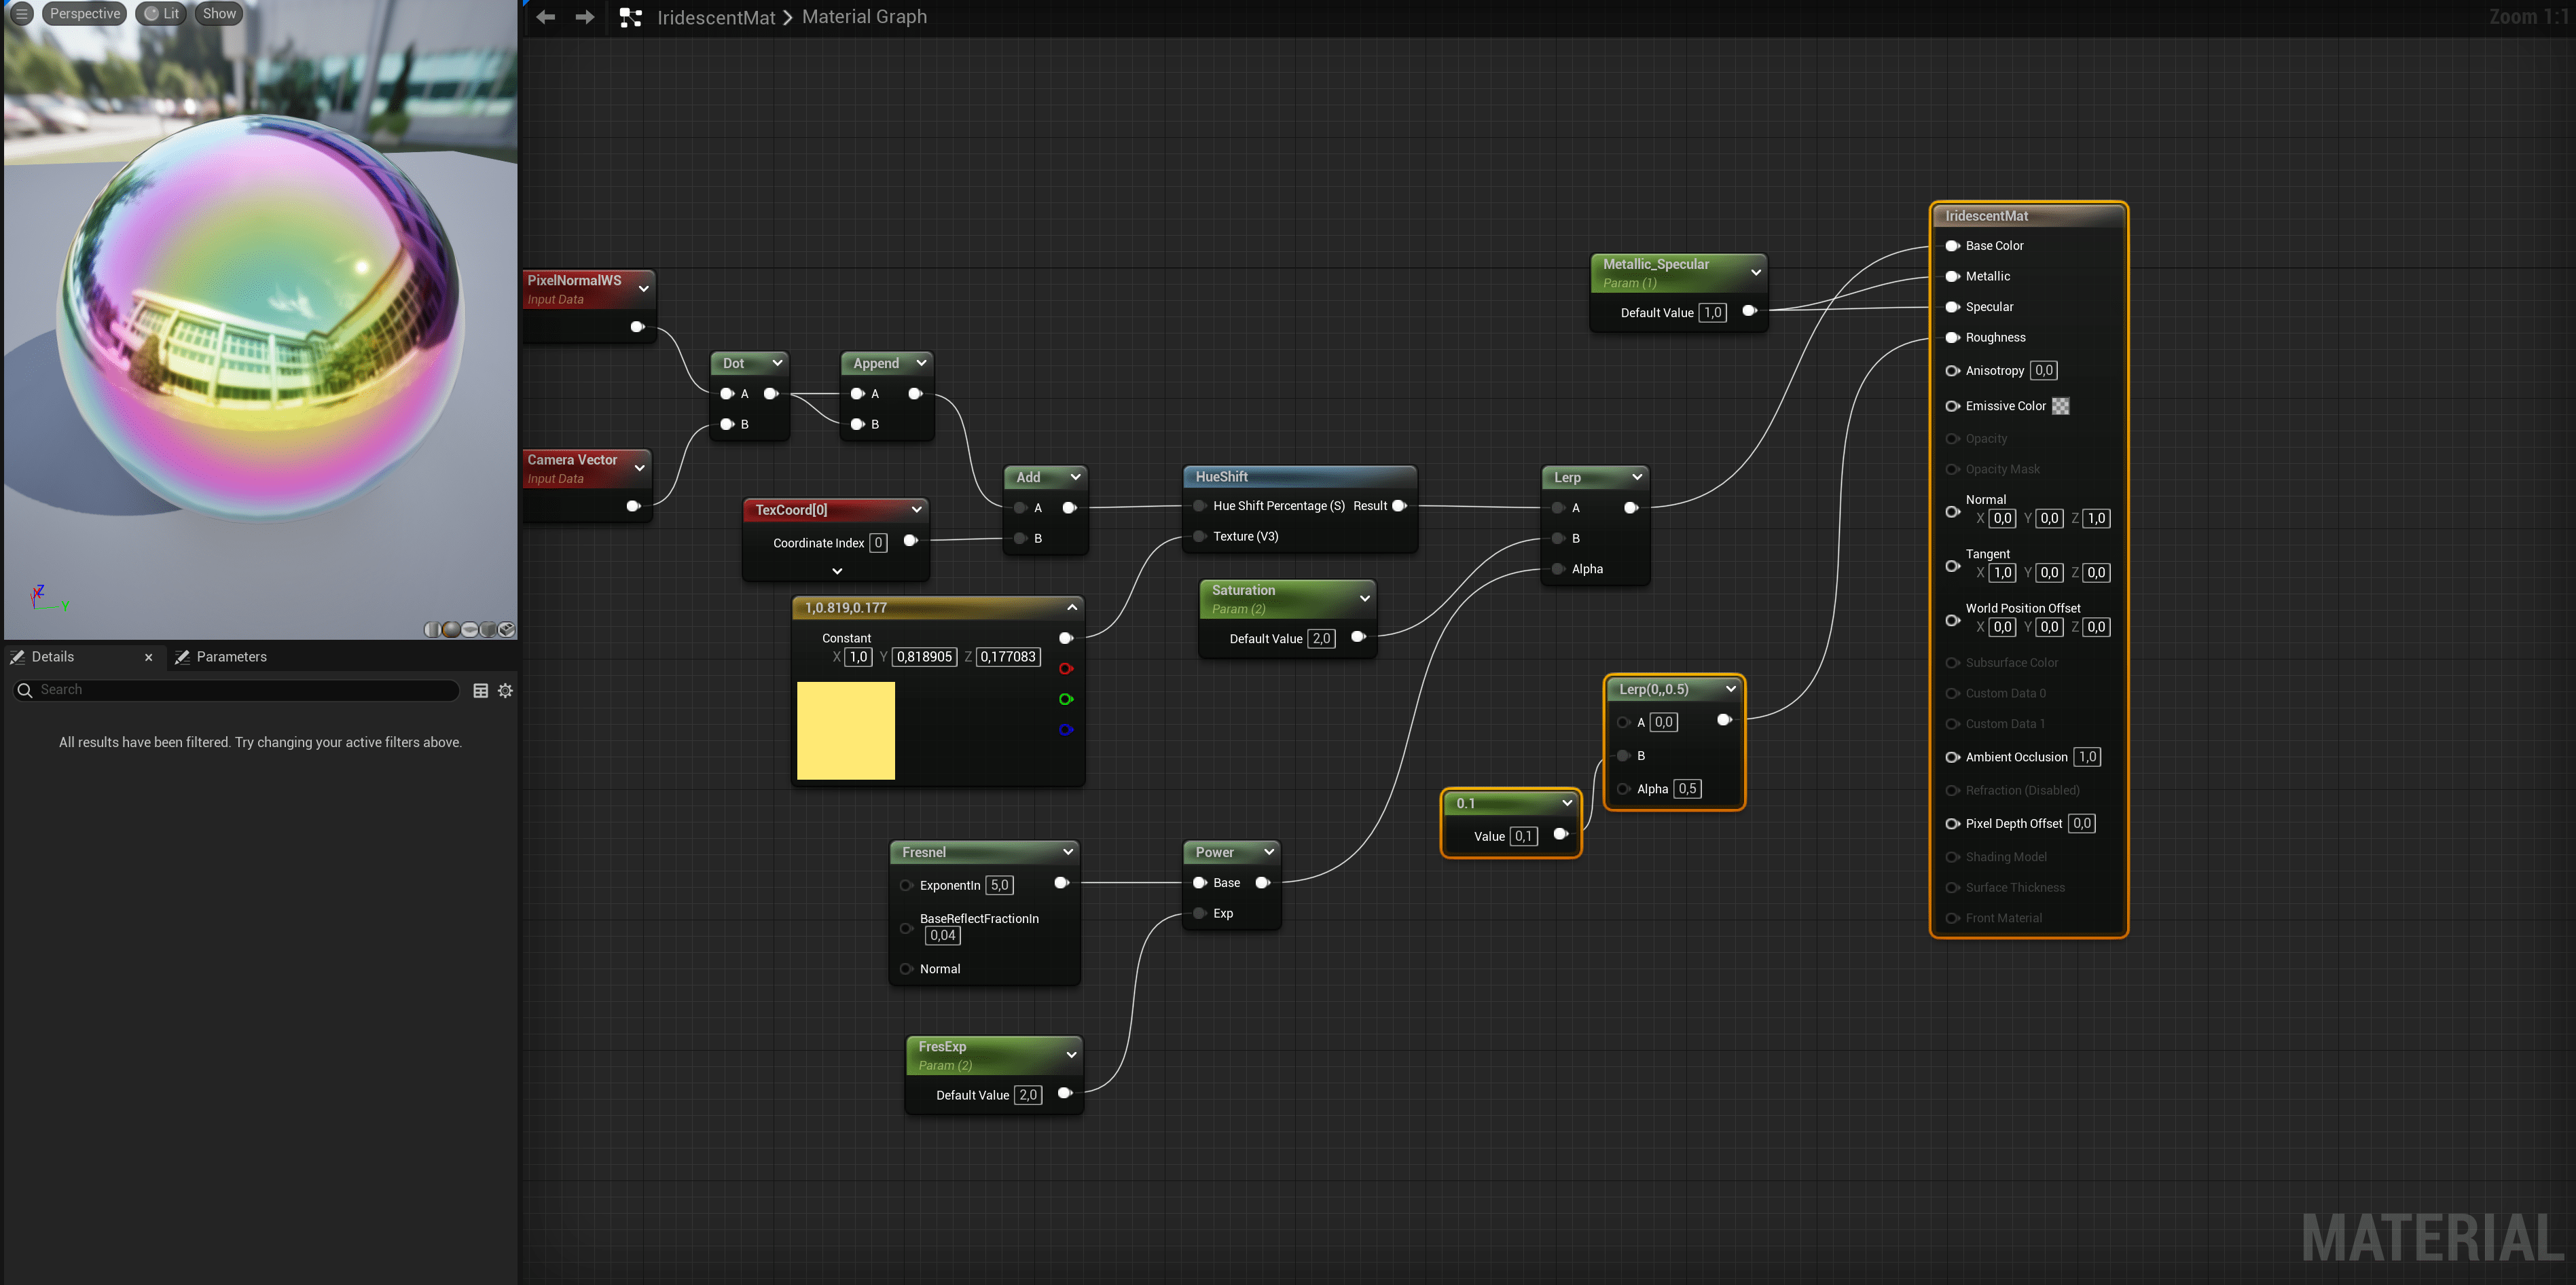Set preview mesh to plane primitive
The width and height of the screenshot is (2576, 1285).
pyautogui.click(x=470, y=630)
